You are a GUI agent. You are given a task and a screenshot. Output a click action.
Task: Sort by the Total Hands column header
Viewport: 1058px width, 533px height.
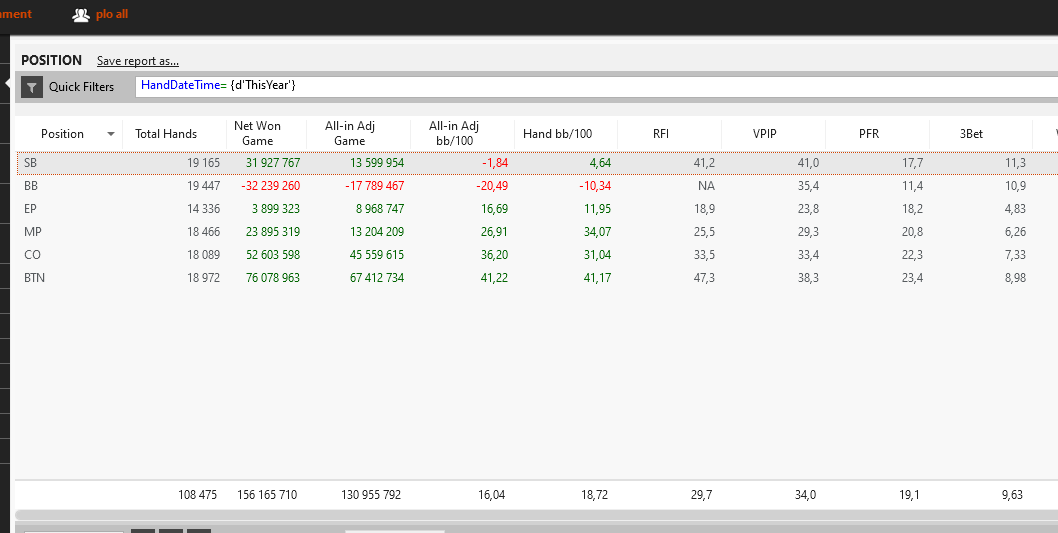pos(166,134)
